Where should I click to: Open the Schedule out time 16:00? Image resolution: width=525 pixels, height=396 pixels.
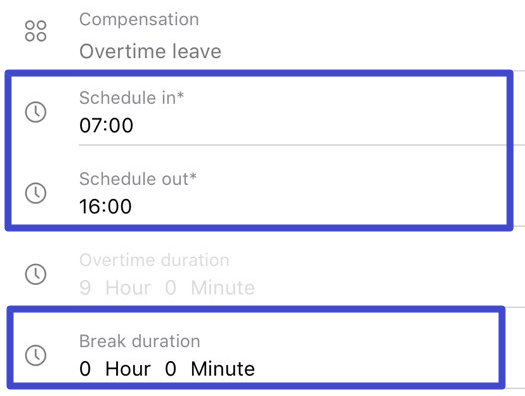(105, 207)
